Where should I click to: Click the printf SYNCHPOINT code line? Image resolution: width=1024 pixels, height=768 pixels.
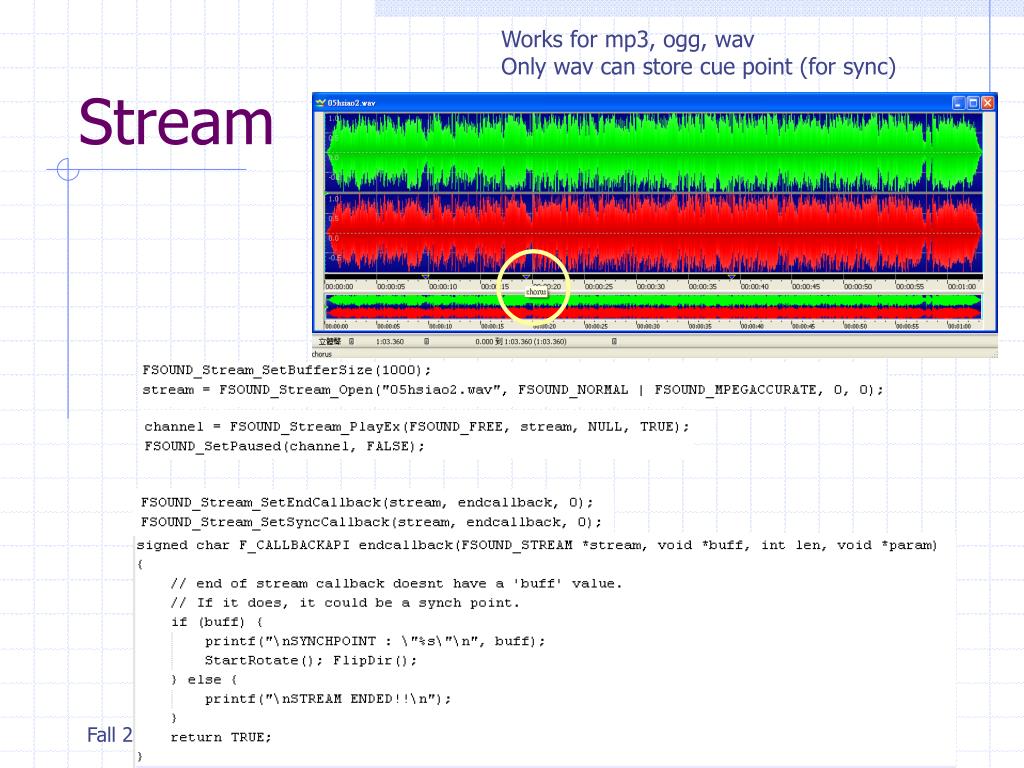tap(375, 641)
